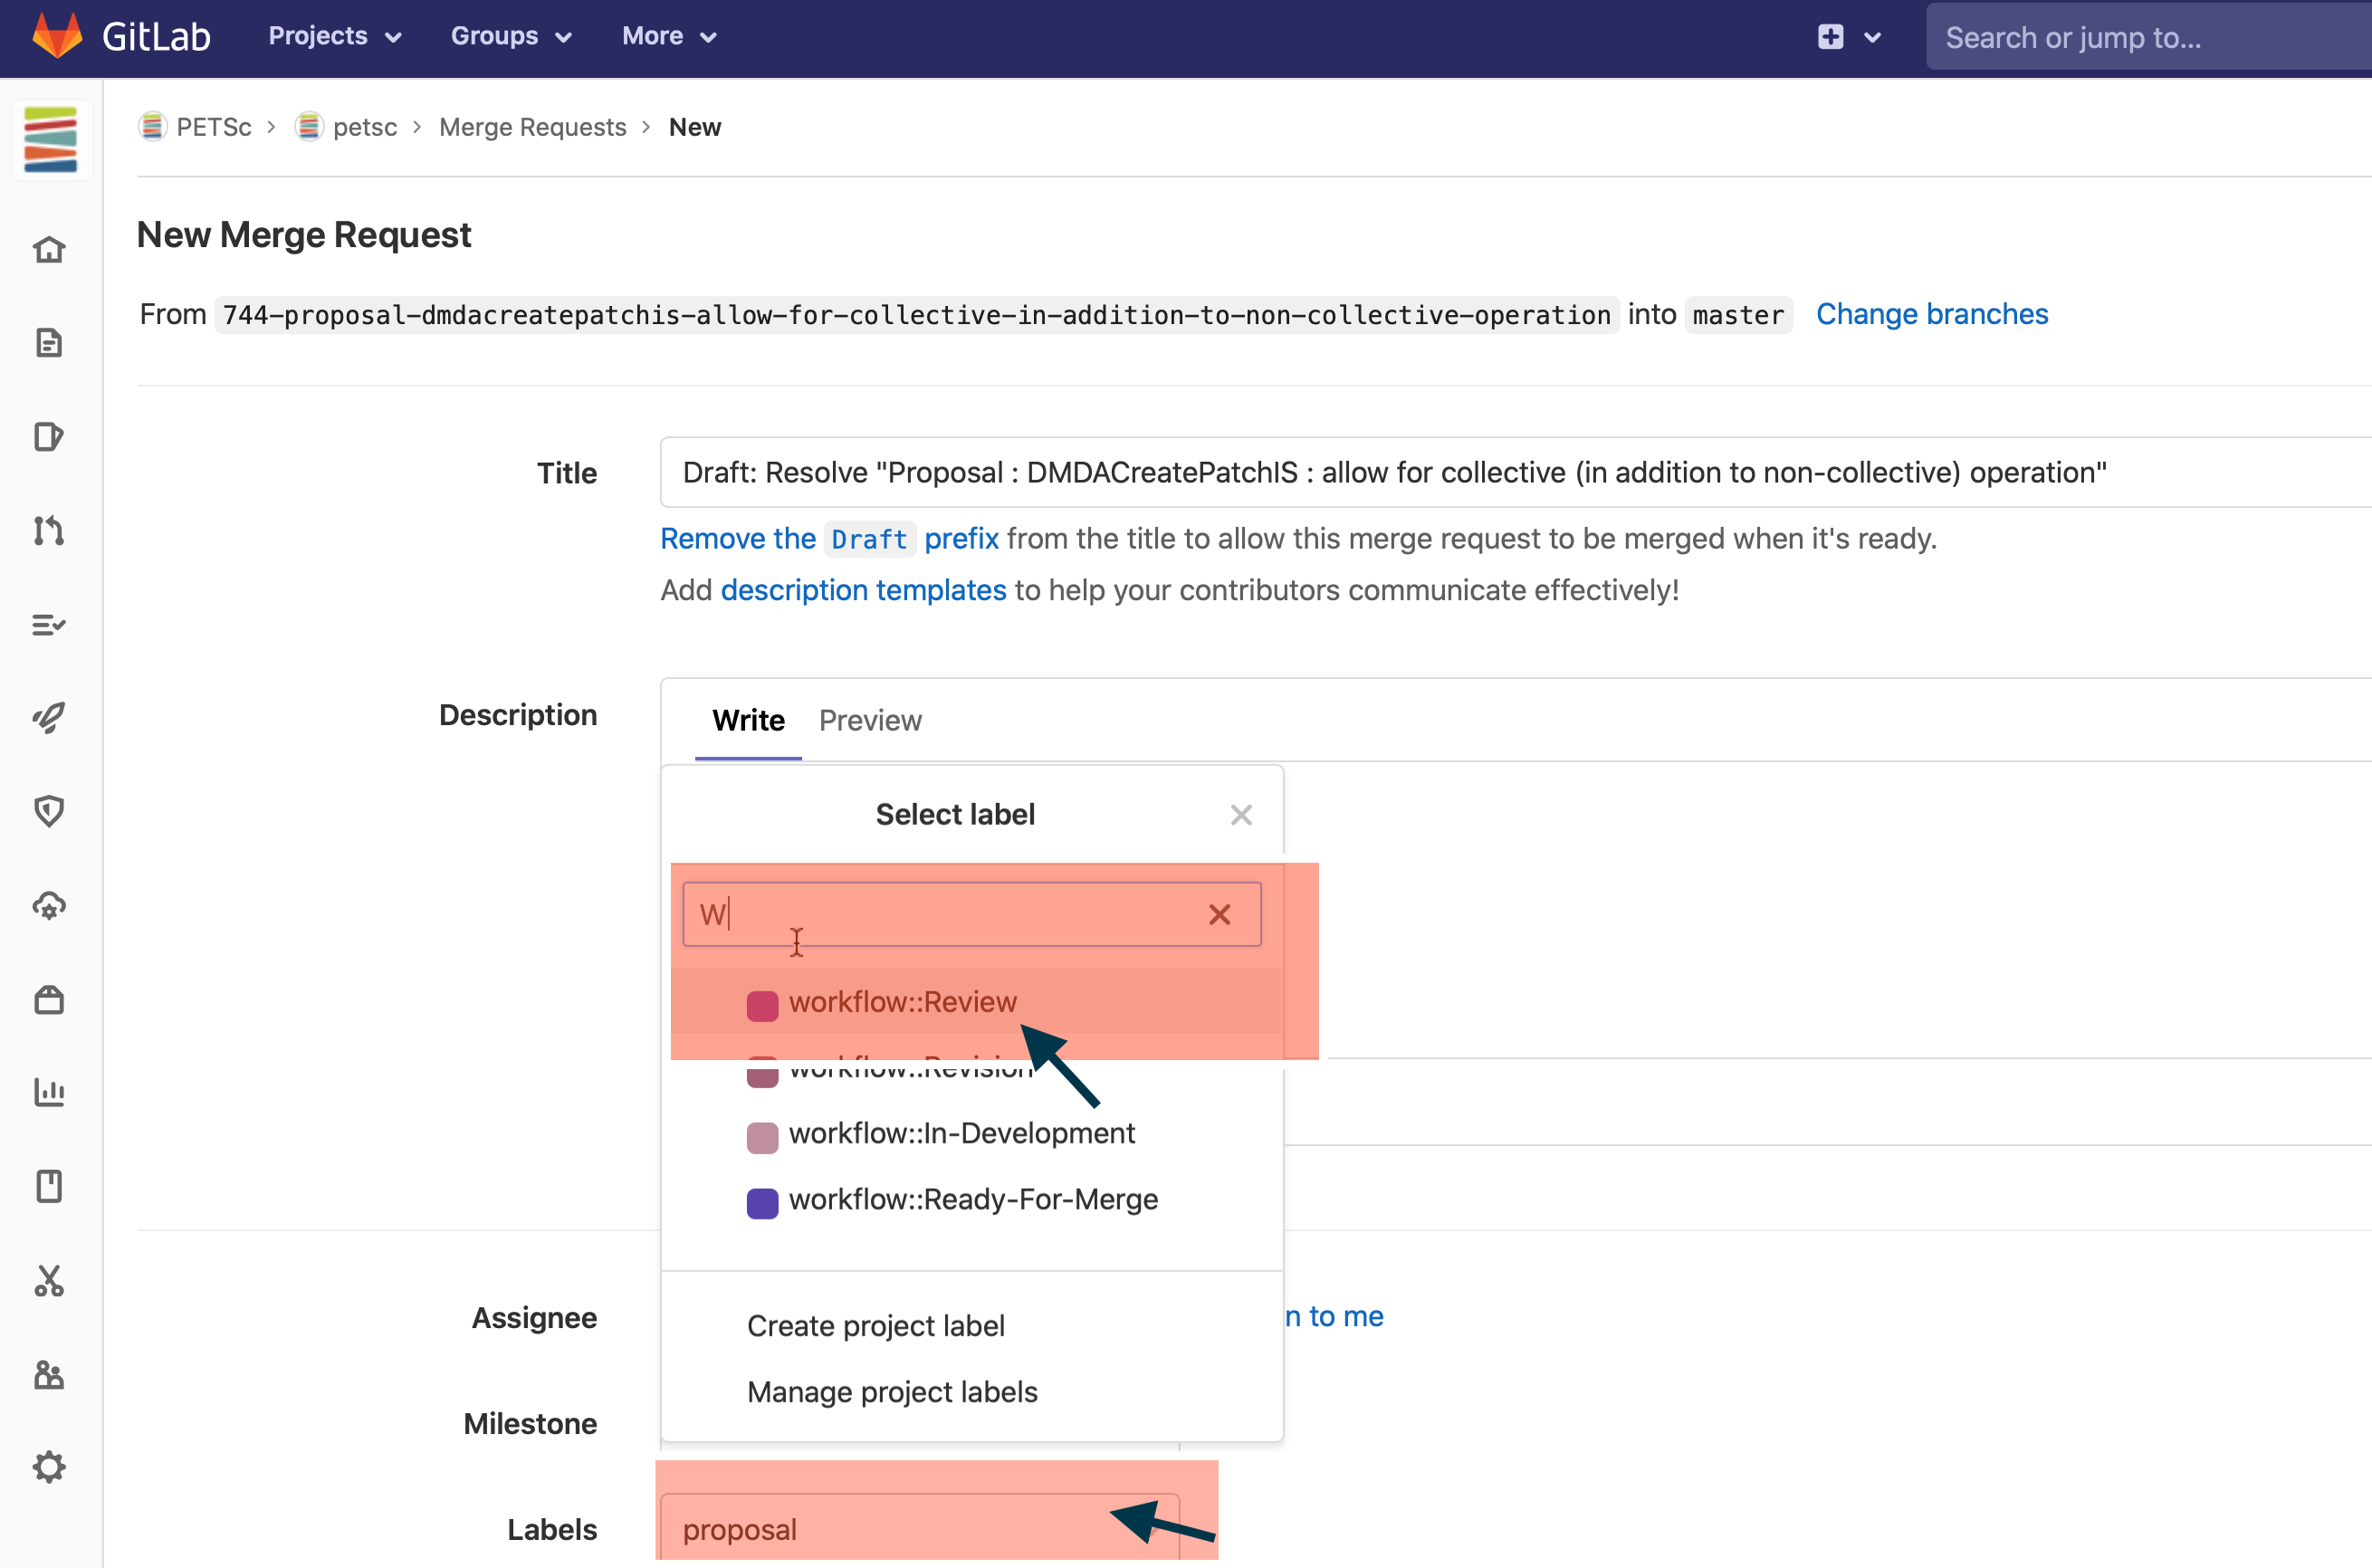Image resolution: width=2372 pixels, height=1568 pixels.
Task: Switch to the Write tab
Action: (748, 720)
